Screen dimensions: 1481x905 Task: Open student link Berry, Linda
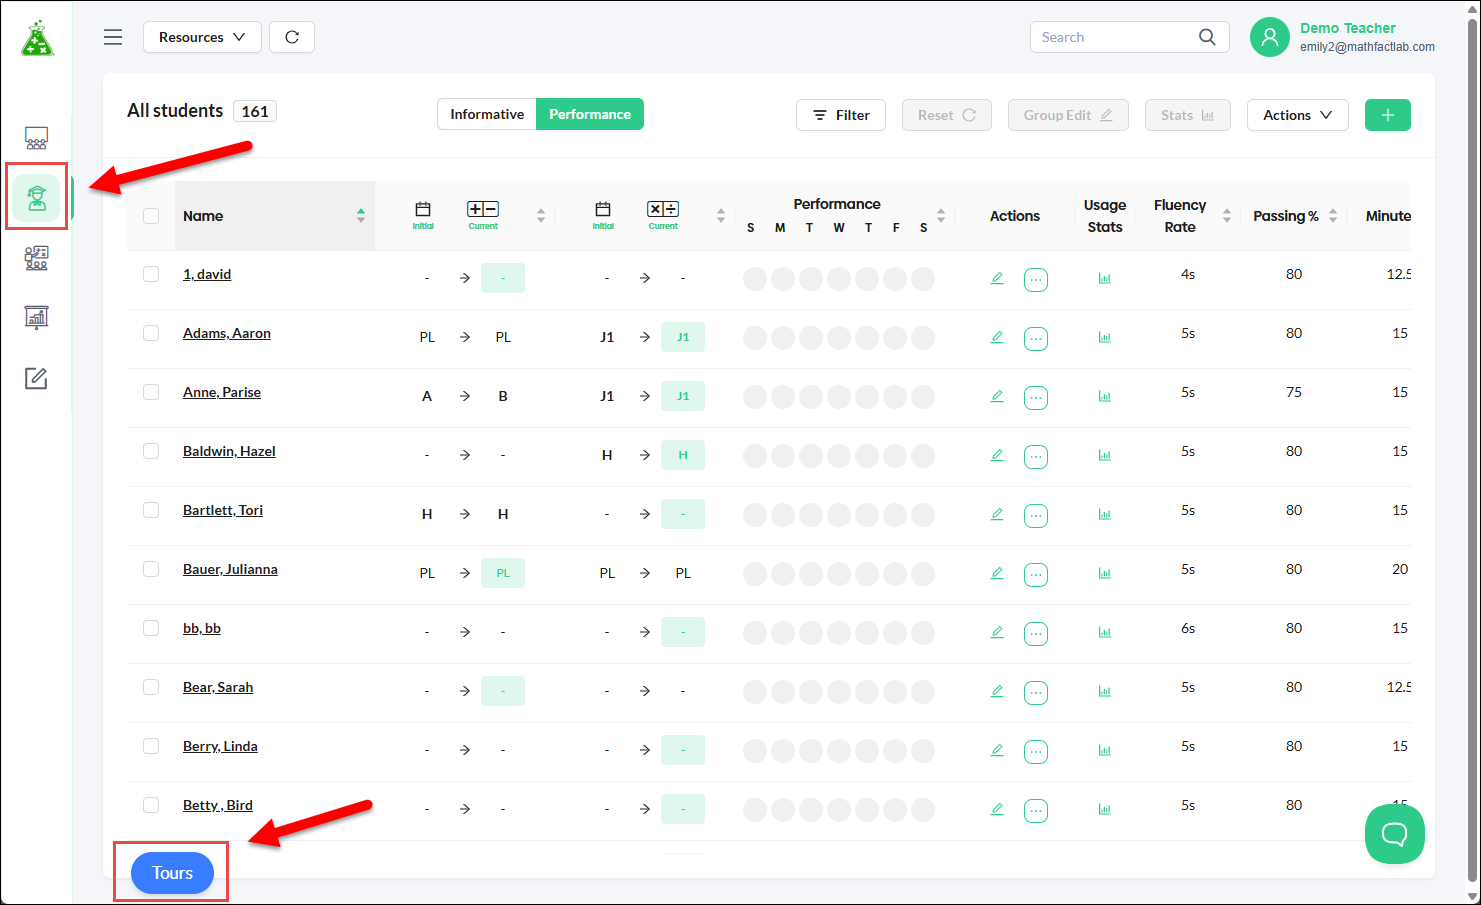pos(220,746)
